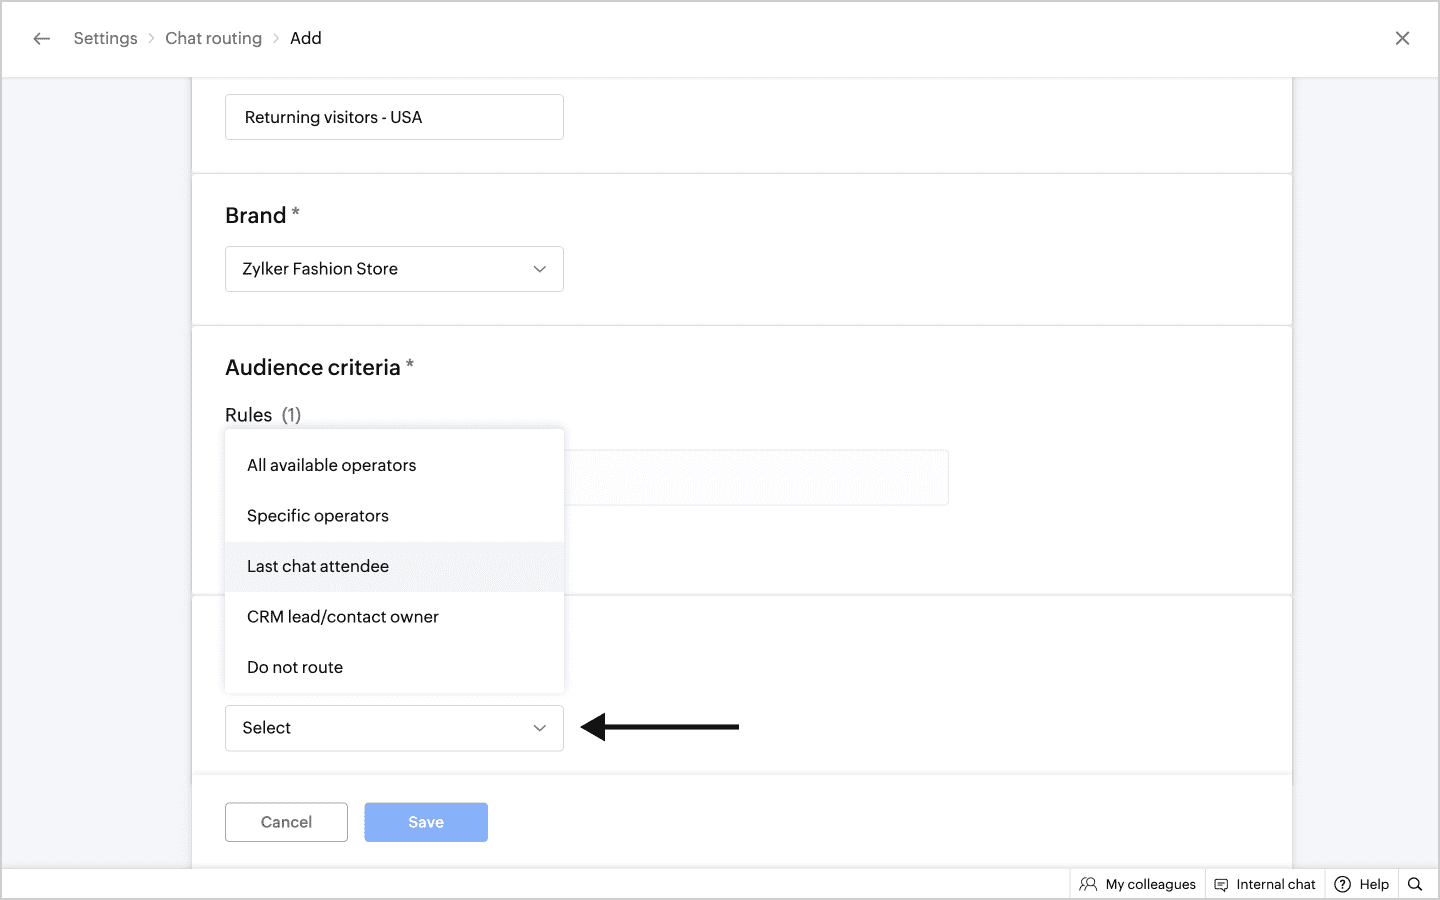Select Do not route option
Viewport: 1440px width, 900px height.
click(294, 667)
